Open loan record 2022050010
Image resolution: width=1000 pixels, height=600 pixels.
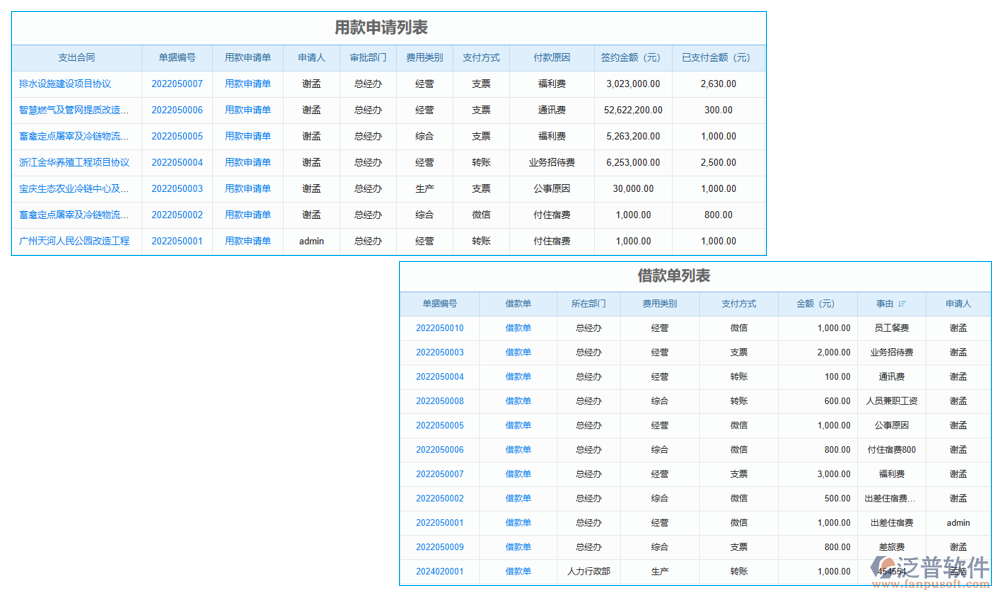[440, 328]
